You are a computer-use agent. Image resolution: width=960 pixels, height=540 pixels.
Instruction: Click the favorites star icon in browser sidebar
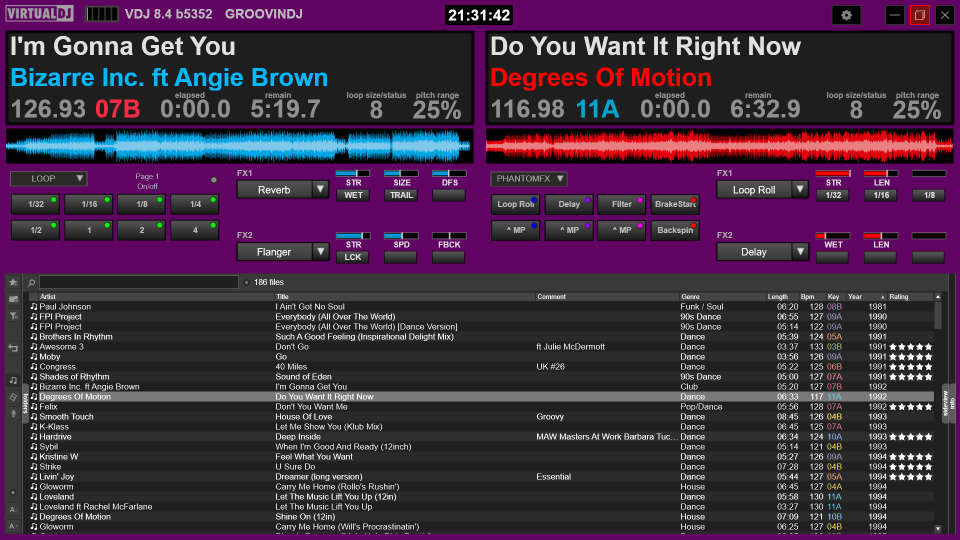pyautogui.click(x=13, y=283)
